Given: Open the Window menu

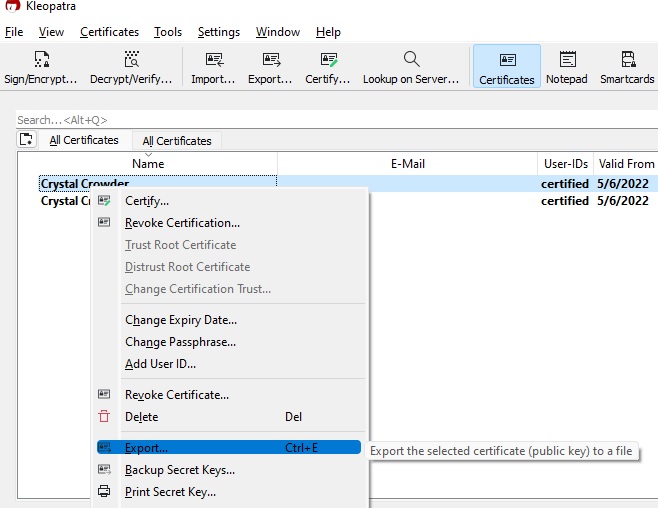Looking at the screenshot, I should click(x=278, y=32).
